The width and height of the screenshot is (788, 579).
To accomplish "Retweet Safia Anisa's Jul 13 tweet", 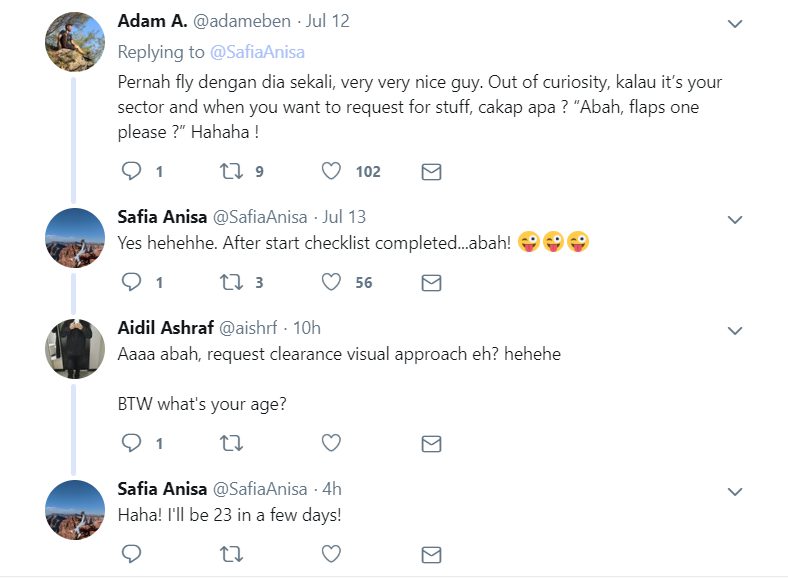I will [x=231, y=283].
